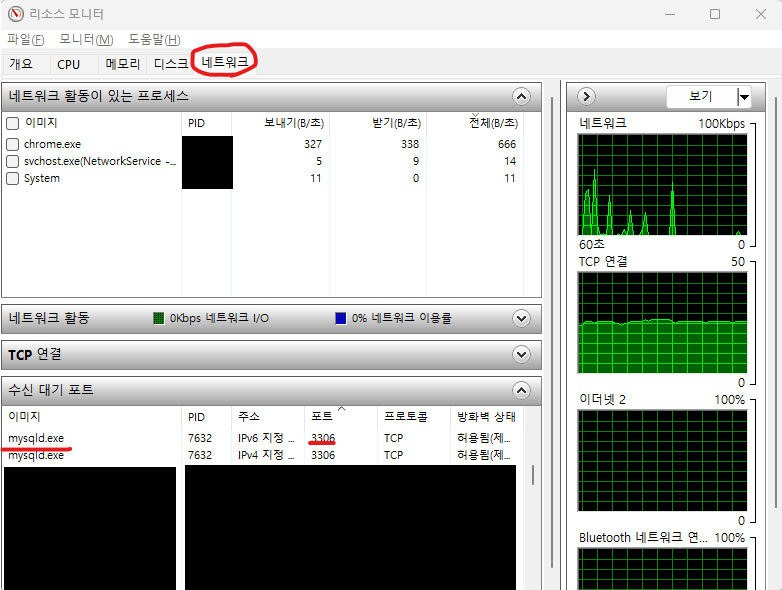Check the System process checkbox
Screen dimensions: 782x590
tap(12, 179)
